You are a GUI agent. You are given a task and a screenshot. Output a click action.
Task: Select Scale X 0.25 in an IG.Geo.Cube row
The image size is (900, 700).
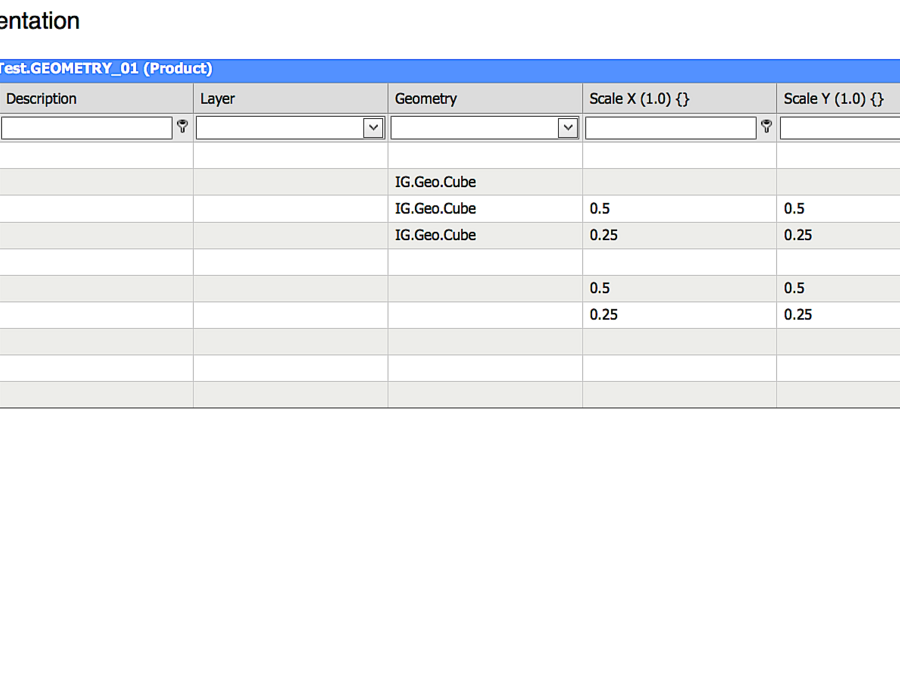click(680, 235)
